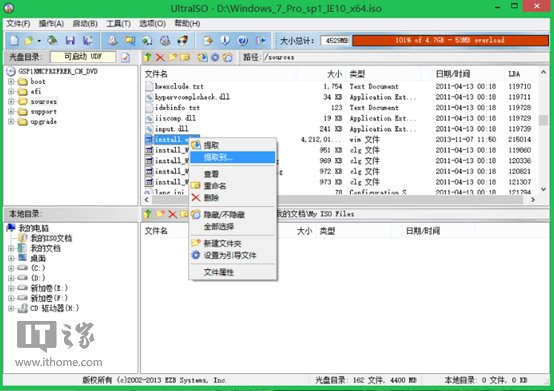Click the file list vertical scrollbar thumb
The image size is (554, 391).
(543, 120)
